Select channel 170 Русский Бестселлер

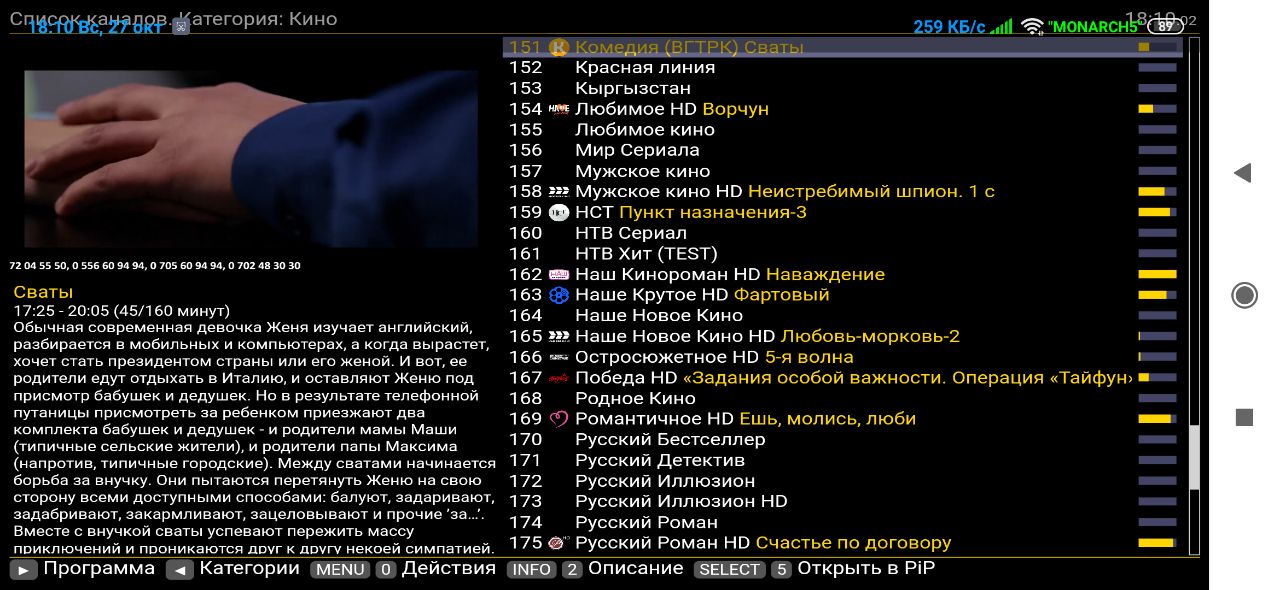pos(842,440)
